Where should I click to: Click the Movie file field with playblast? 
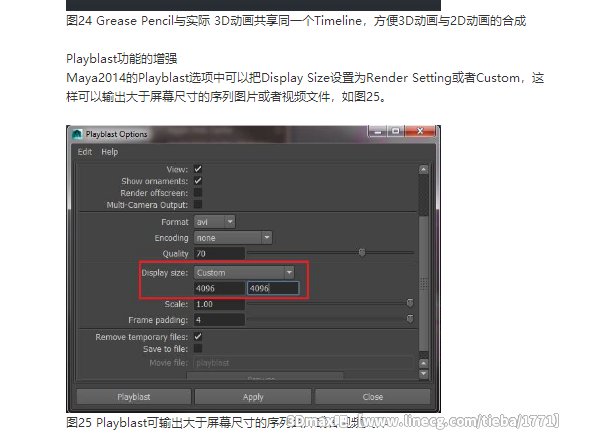pyautogui.click(x=304, y=363)
